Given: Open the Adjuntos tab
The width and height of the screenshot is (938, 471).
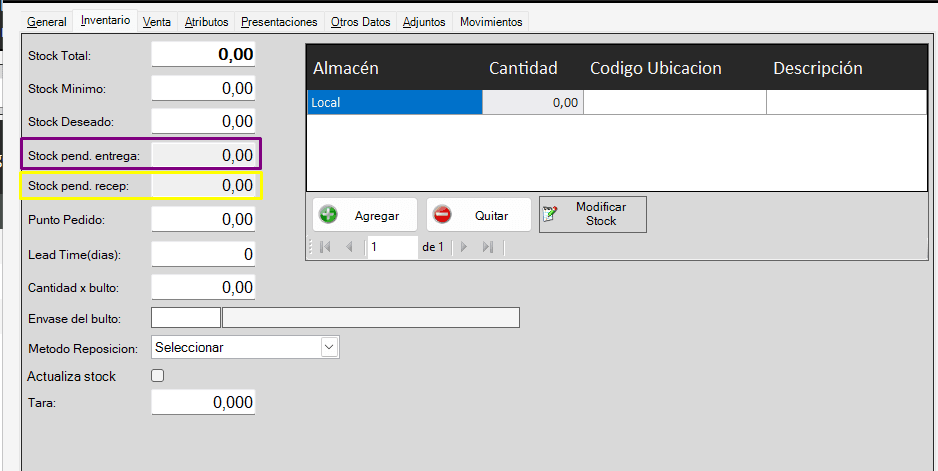Looking at the screenshot, I should 424,21.
